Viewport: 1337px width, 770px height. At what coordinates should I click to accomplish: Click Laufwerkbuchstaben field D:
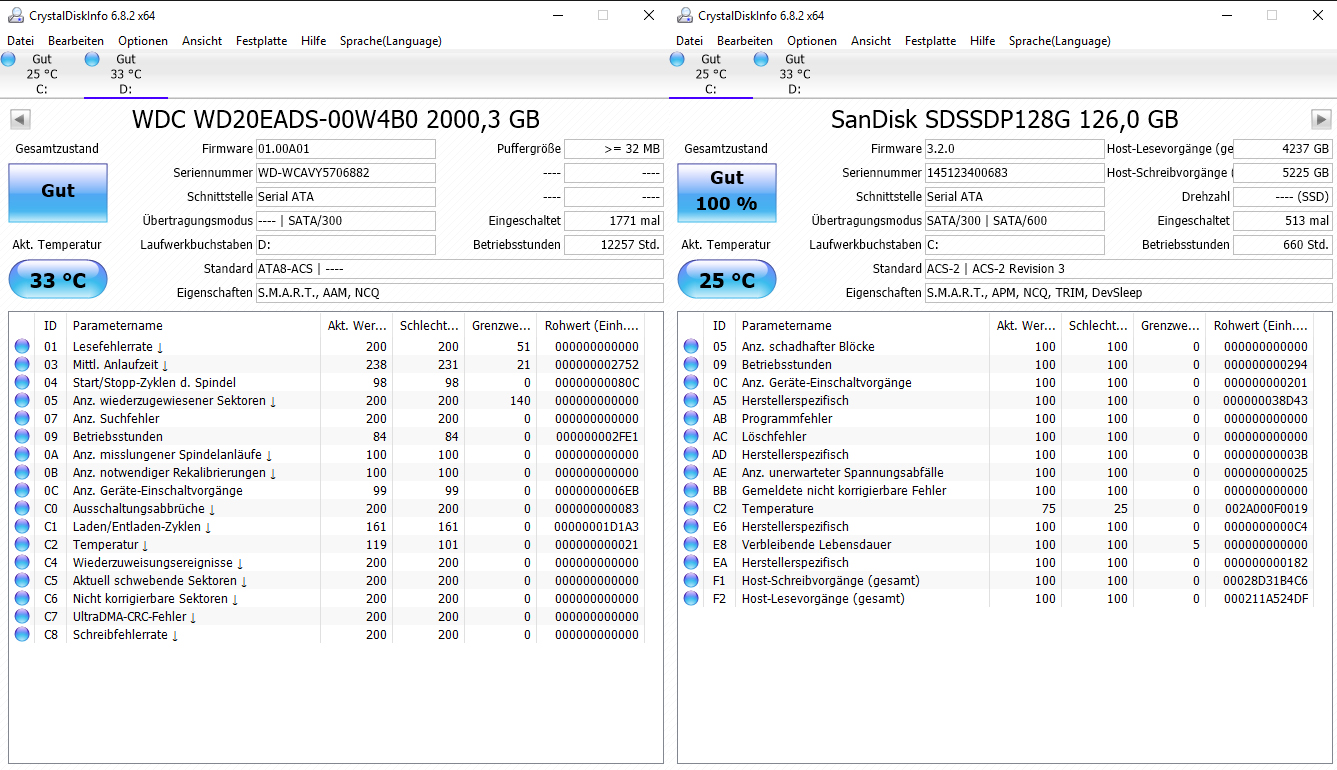coord(345,245)
